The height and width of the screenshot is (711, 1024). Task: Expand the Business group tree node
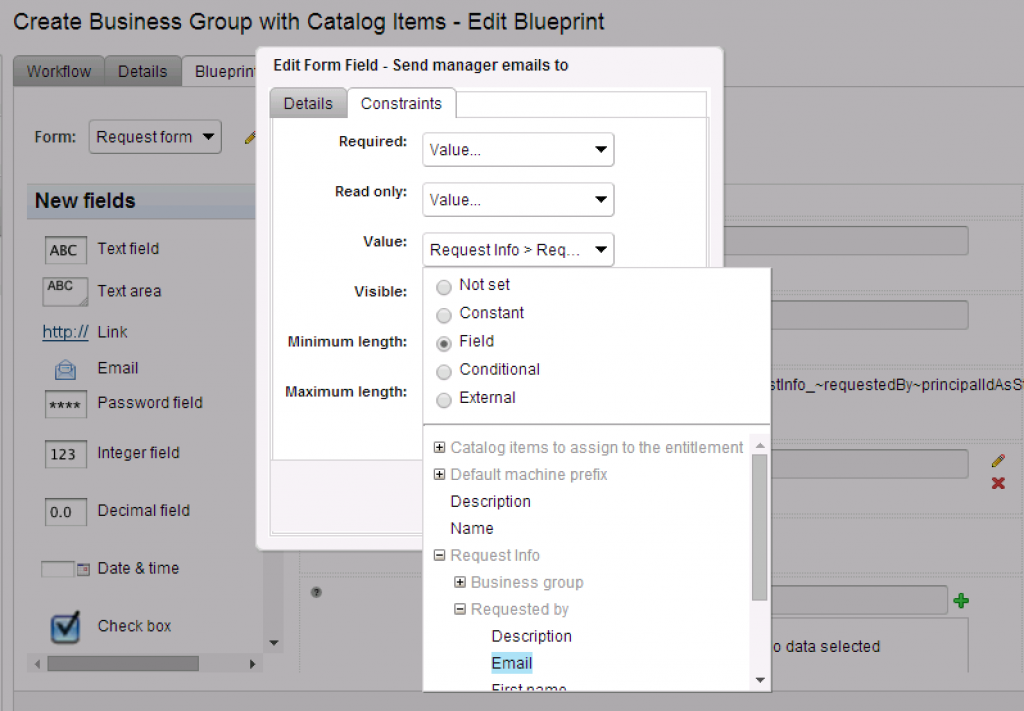pos(460,583)
